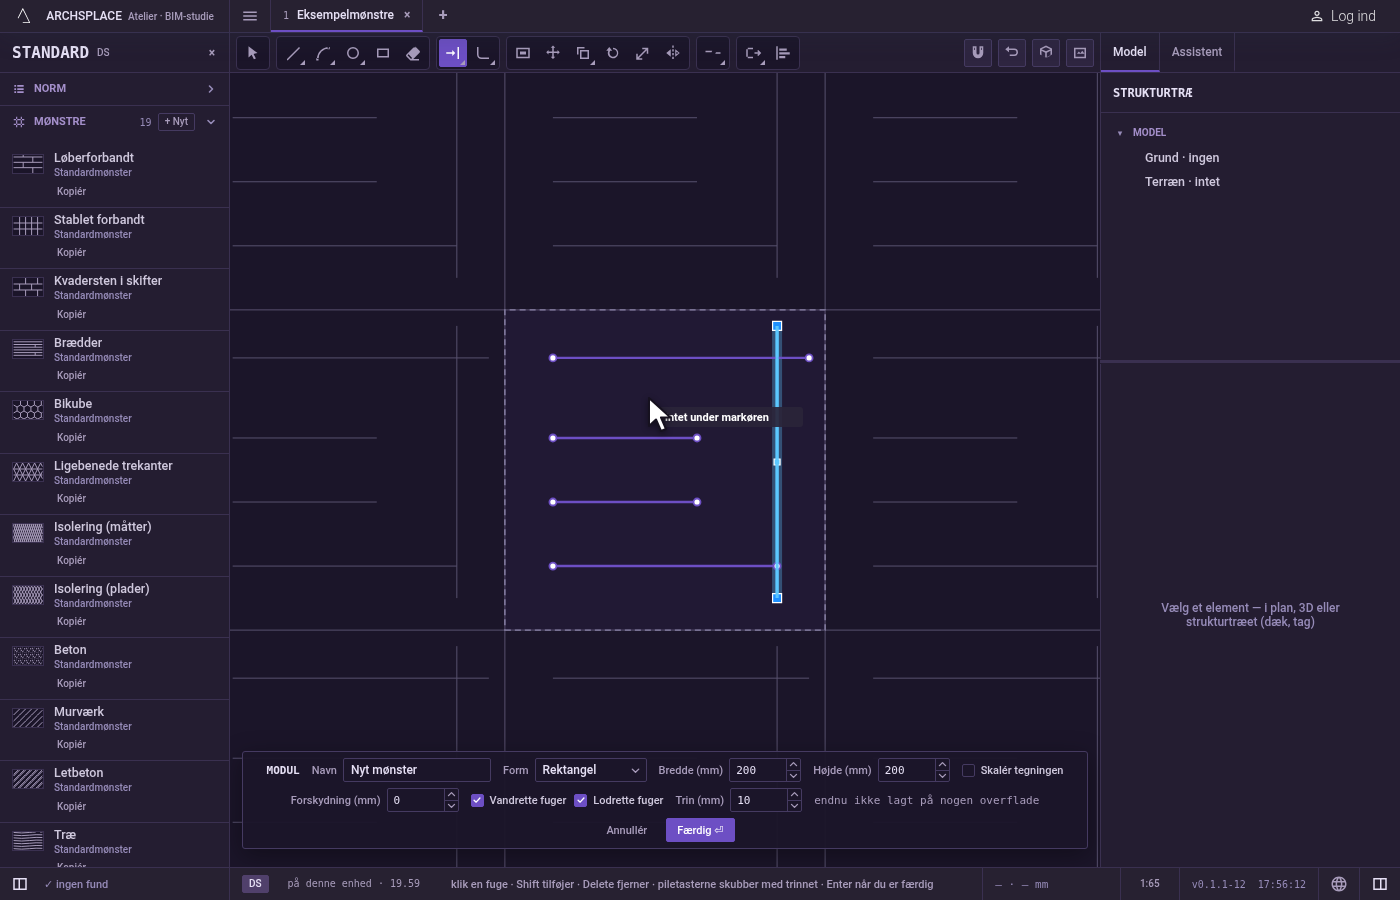This screenshot has height=900, width=1400.
Task: Pick the line drawing tool
Action: coord(293,53)
